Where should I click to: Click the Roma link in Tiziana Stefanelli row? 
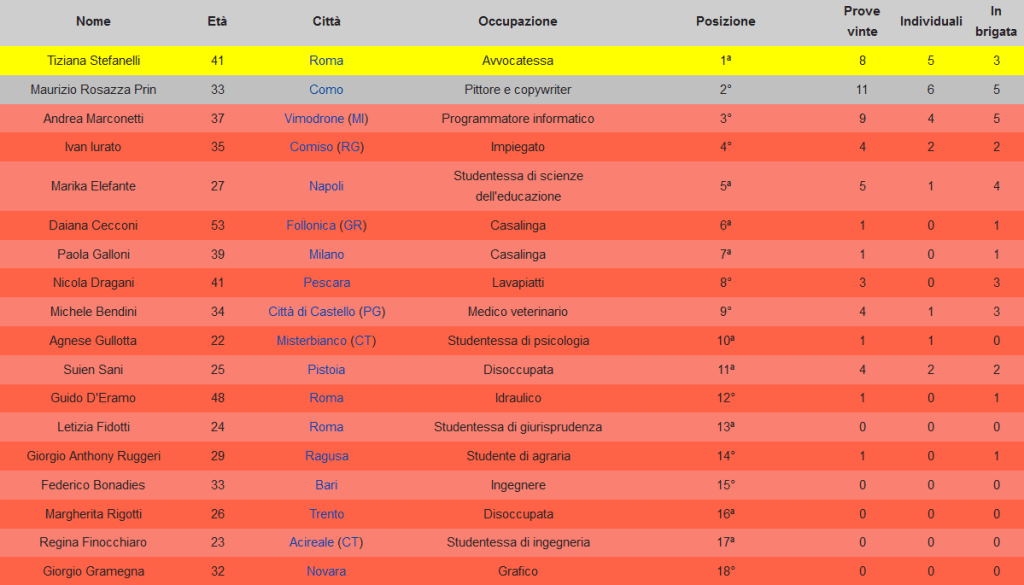[326, 60]
